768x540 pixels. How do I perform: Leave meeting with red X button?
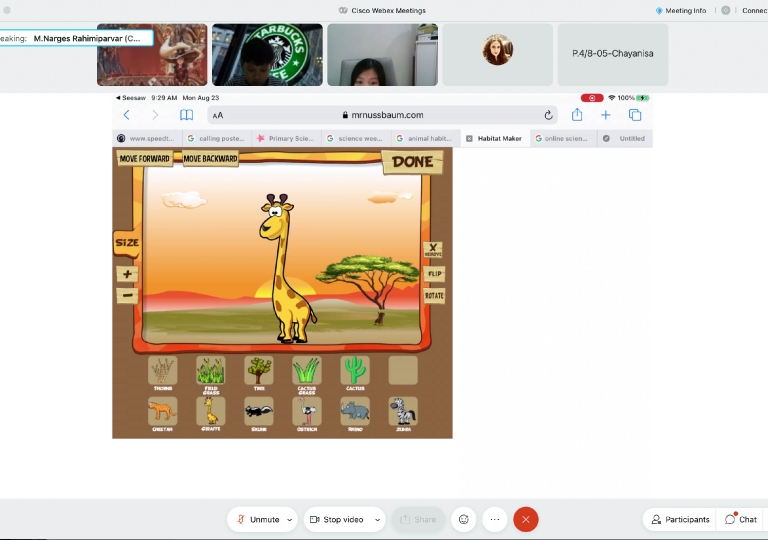(x=526, y=519)
